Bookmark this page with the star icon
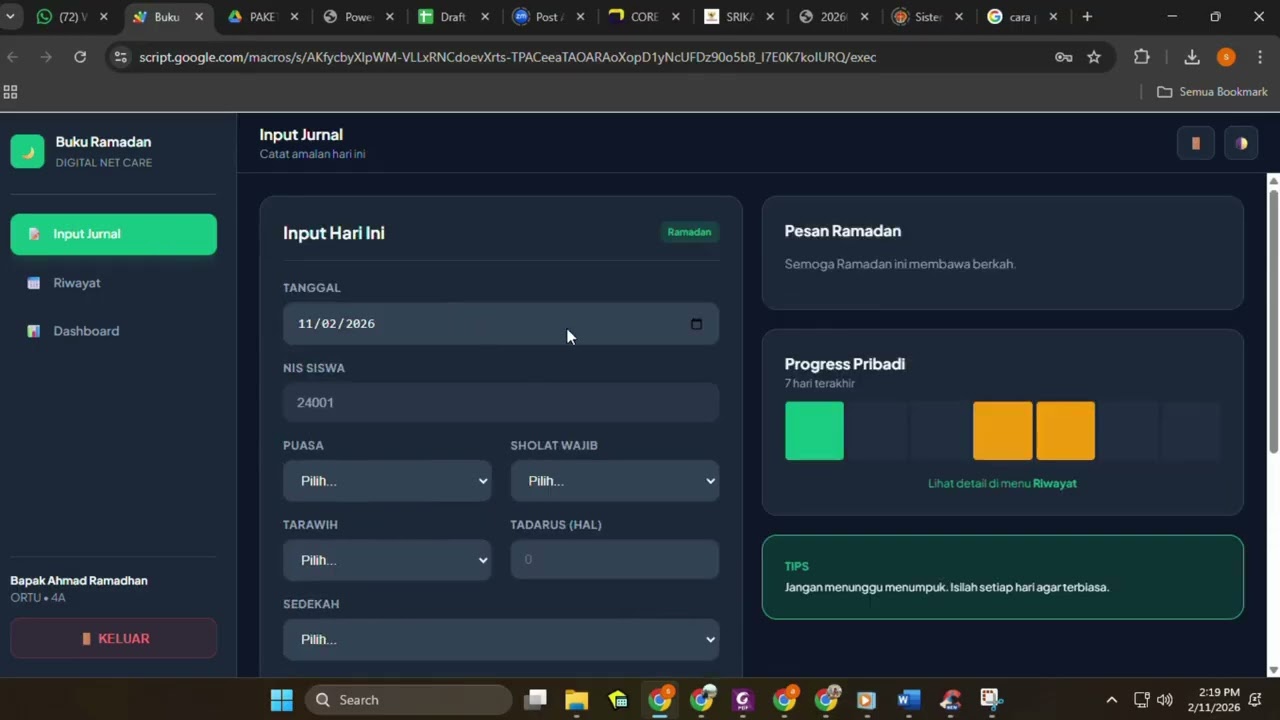 [x=1094, y=57]
